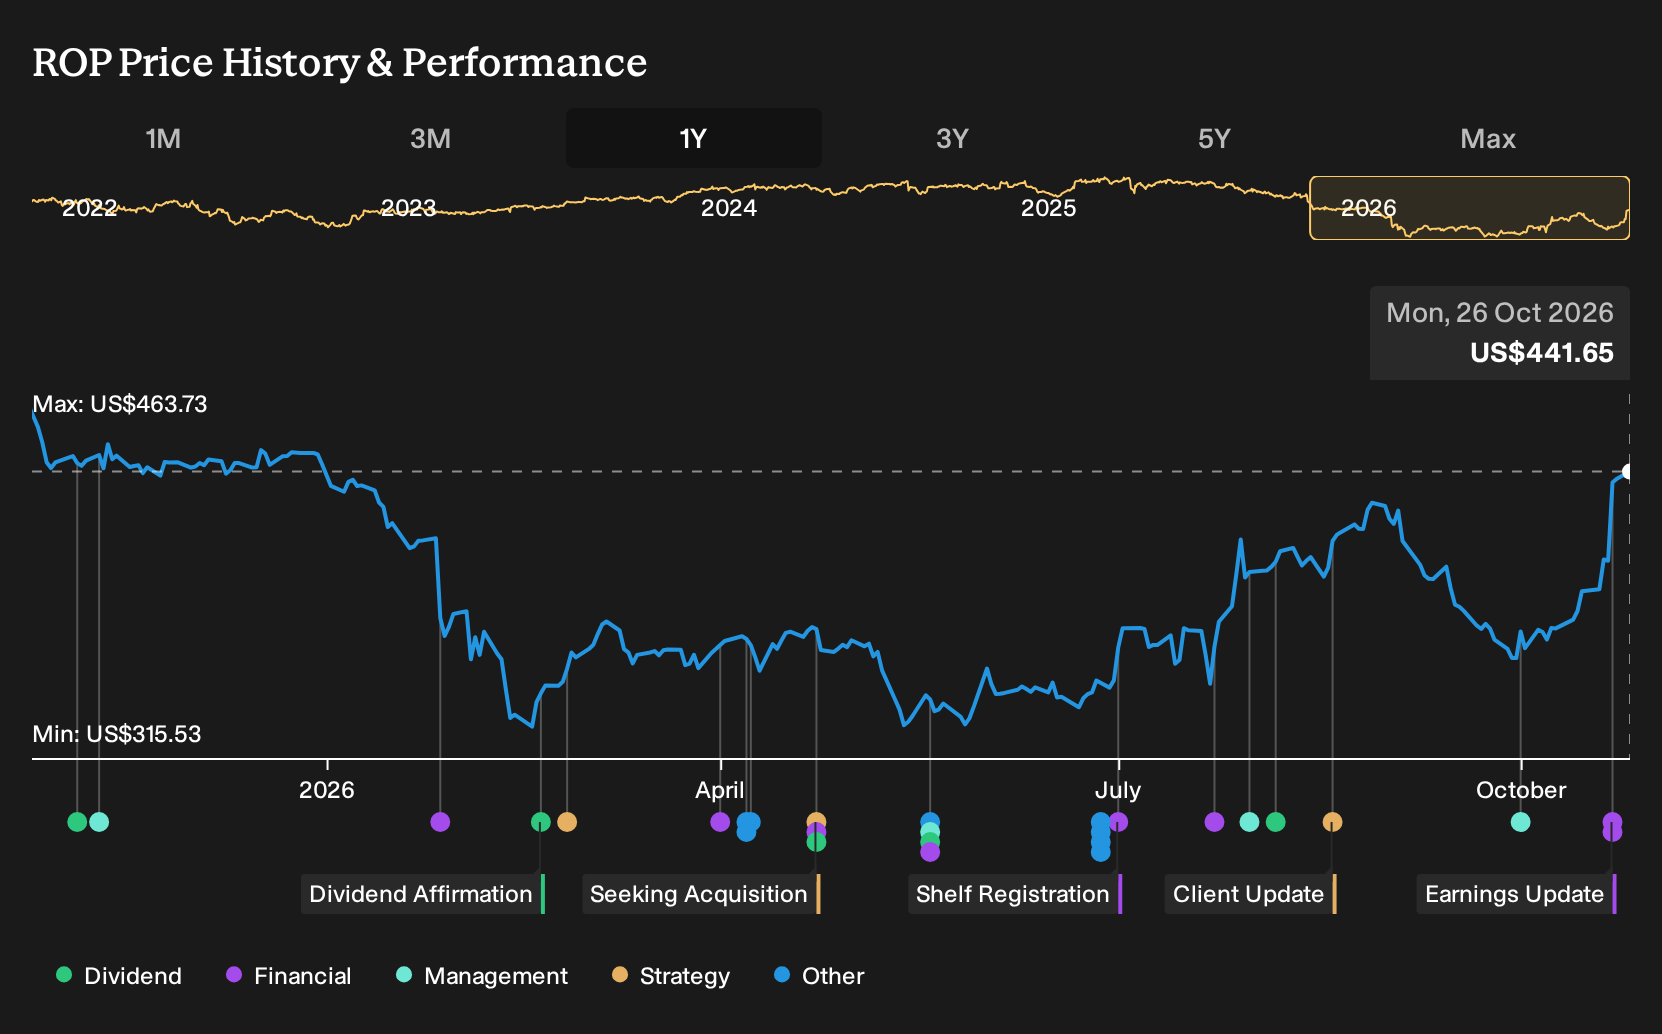Click the April axis label
The width and height of the screenshot is (1662, 1034).
point(720,790)
